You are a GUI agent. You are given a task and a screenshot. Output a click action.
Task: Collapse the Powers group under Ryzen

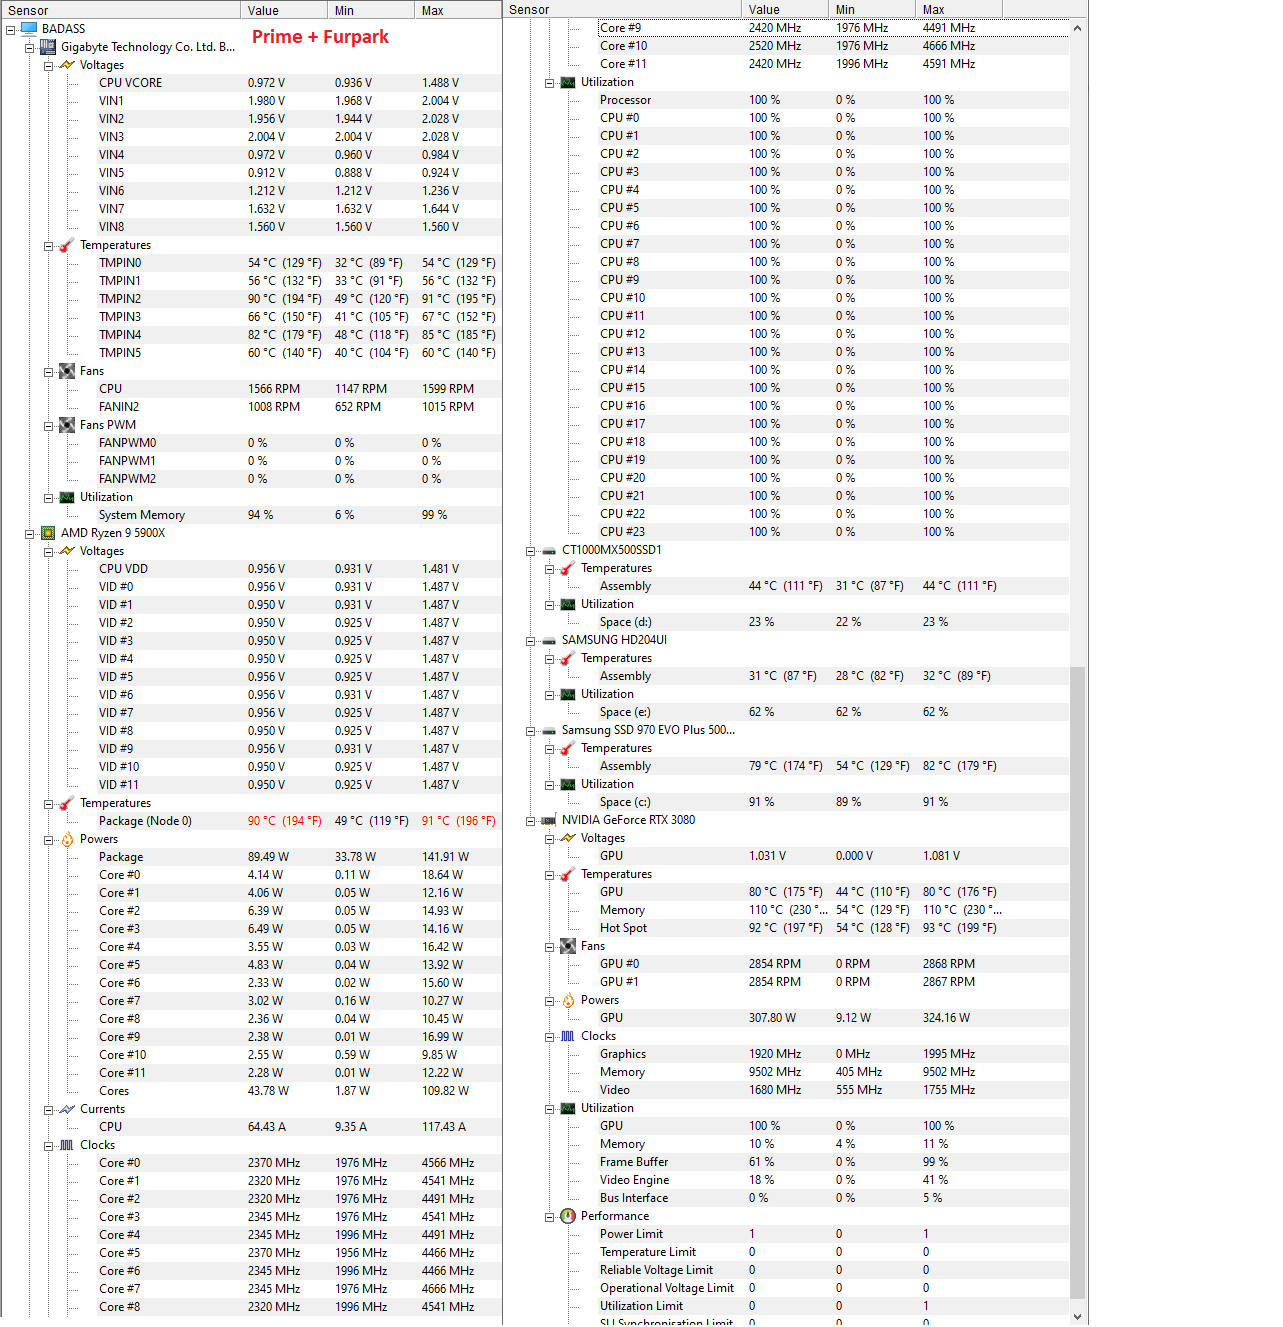(x=49, y=840)
